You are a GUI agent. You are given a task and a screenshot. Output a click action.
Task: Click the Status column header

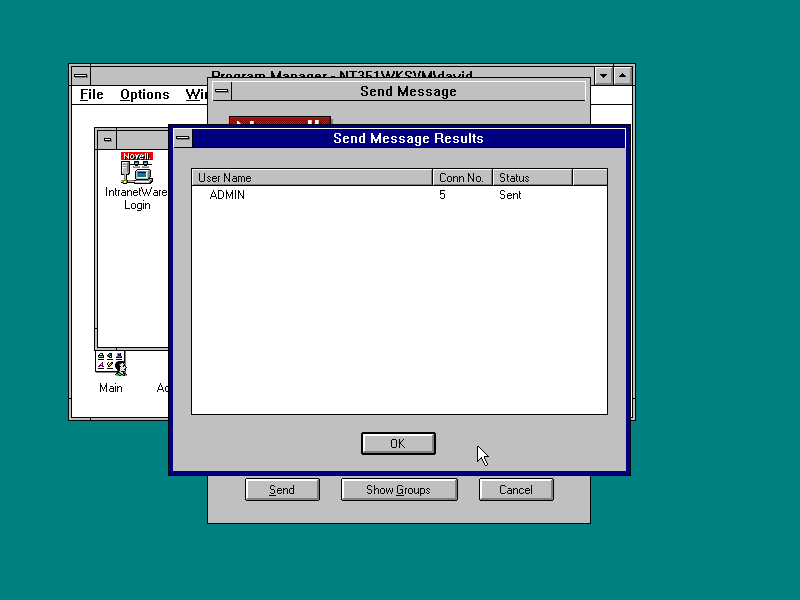[532, 178]
